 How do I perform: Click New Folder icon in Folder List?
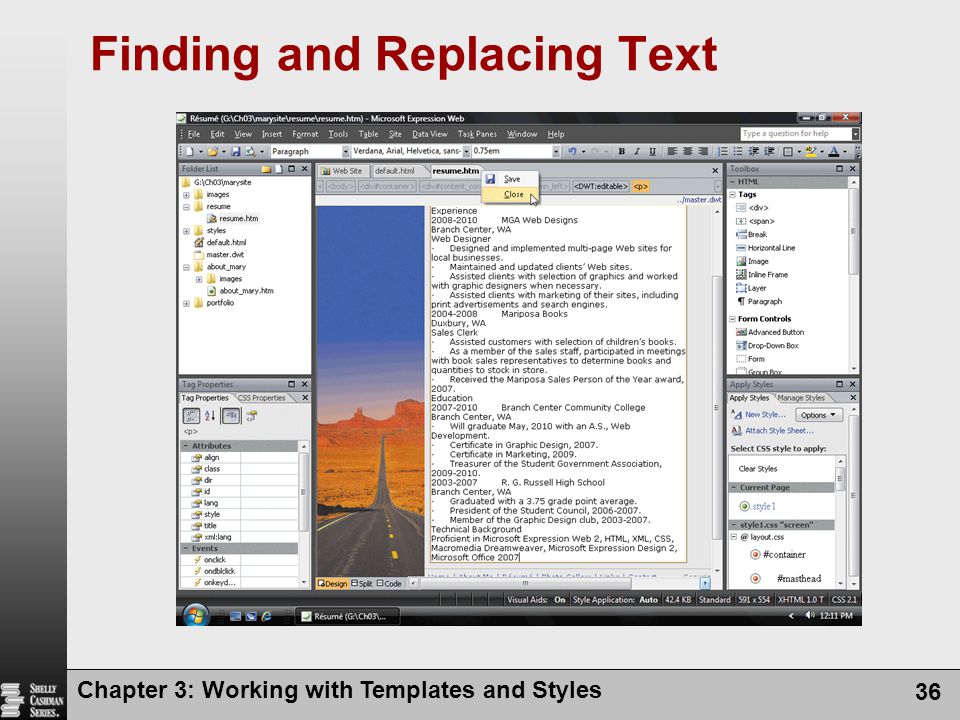(266, 169)
